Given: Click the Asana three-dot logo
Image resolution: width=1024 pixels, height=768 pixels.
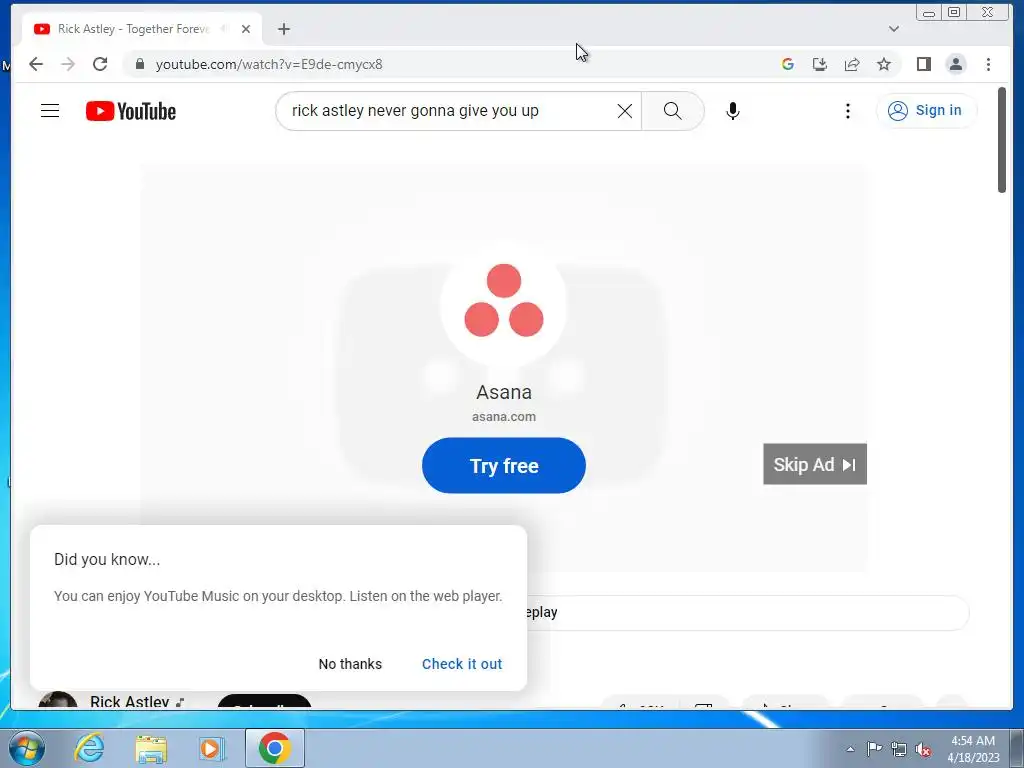Looking at the screenshot, I should pyautogui.click(x=504, y=300).
